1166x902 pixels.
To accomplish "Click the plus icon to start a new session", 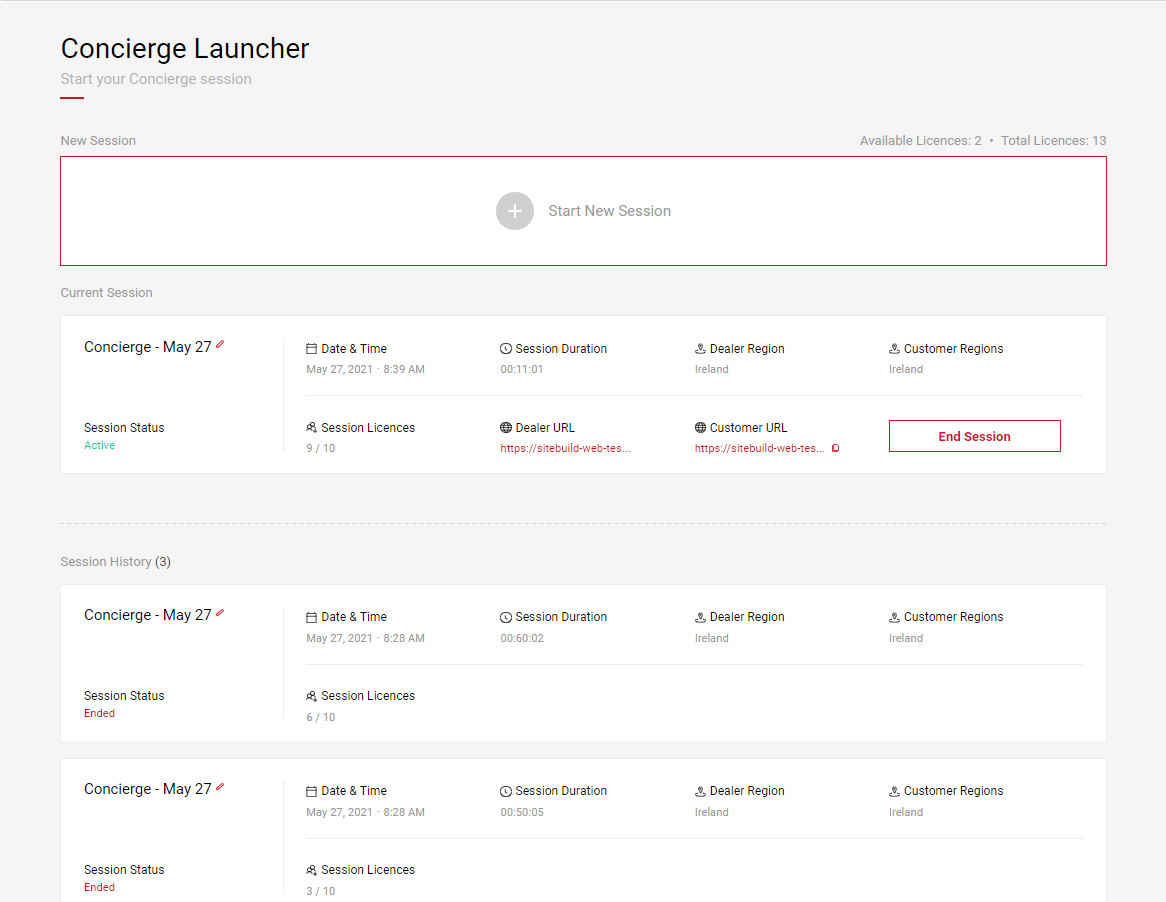I will (x=515, y=211).
